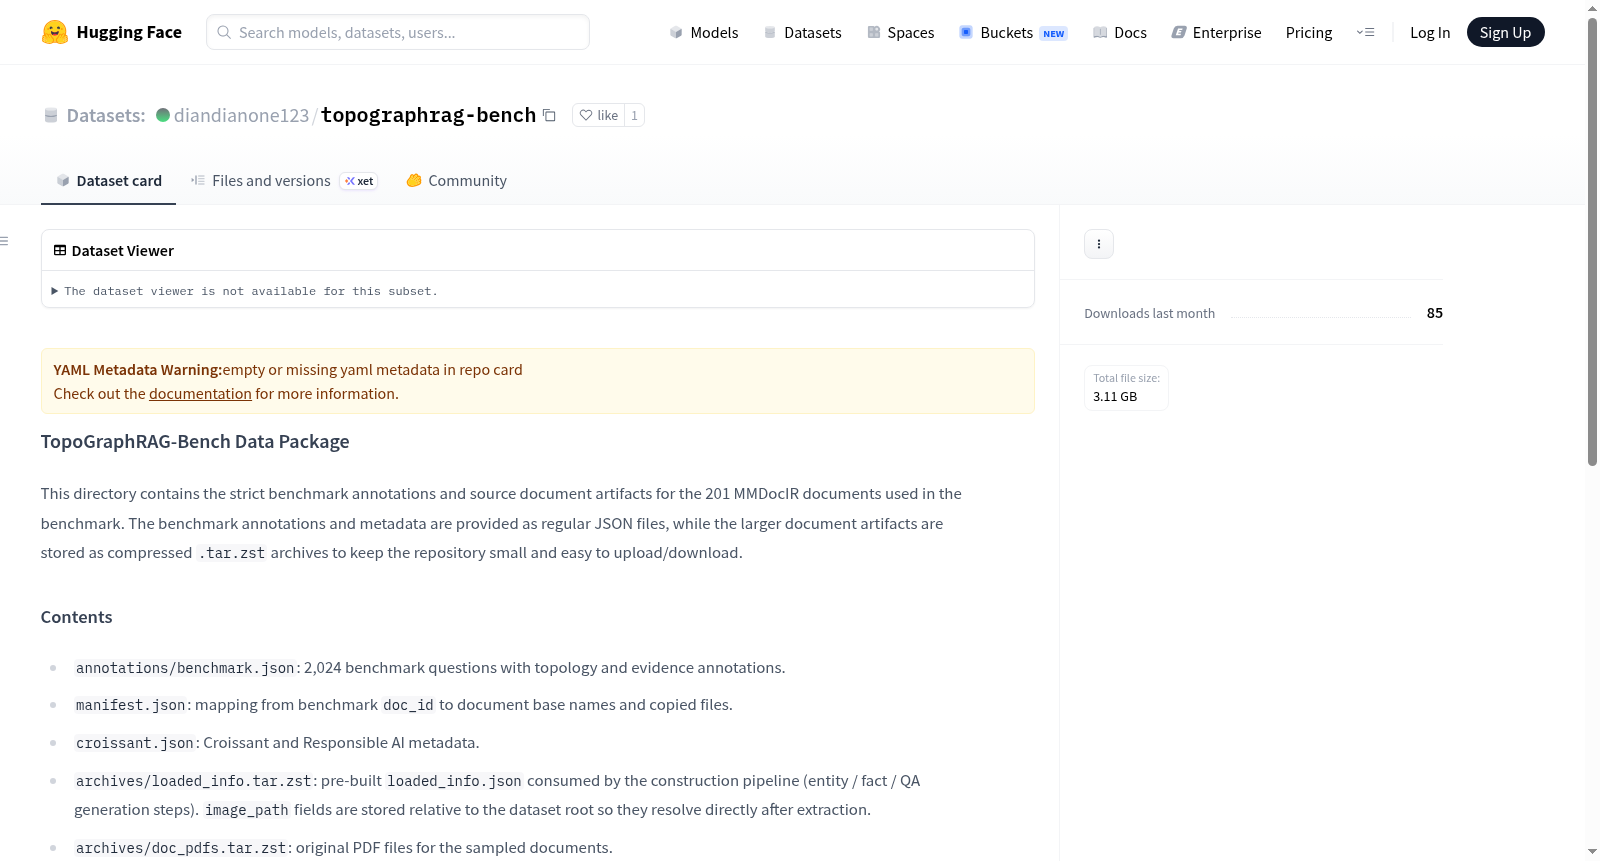Click the Downloads last month value 85
Image resolution: width=1600 pixels, height=861 pixels.
coord(1435,313)
